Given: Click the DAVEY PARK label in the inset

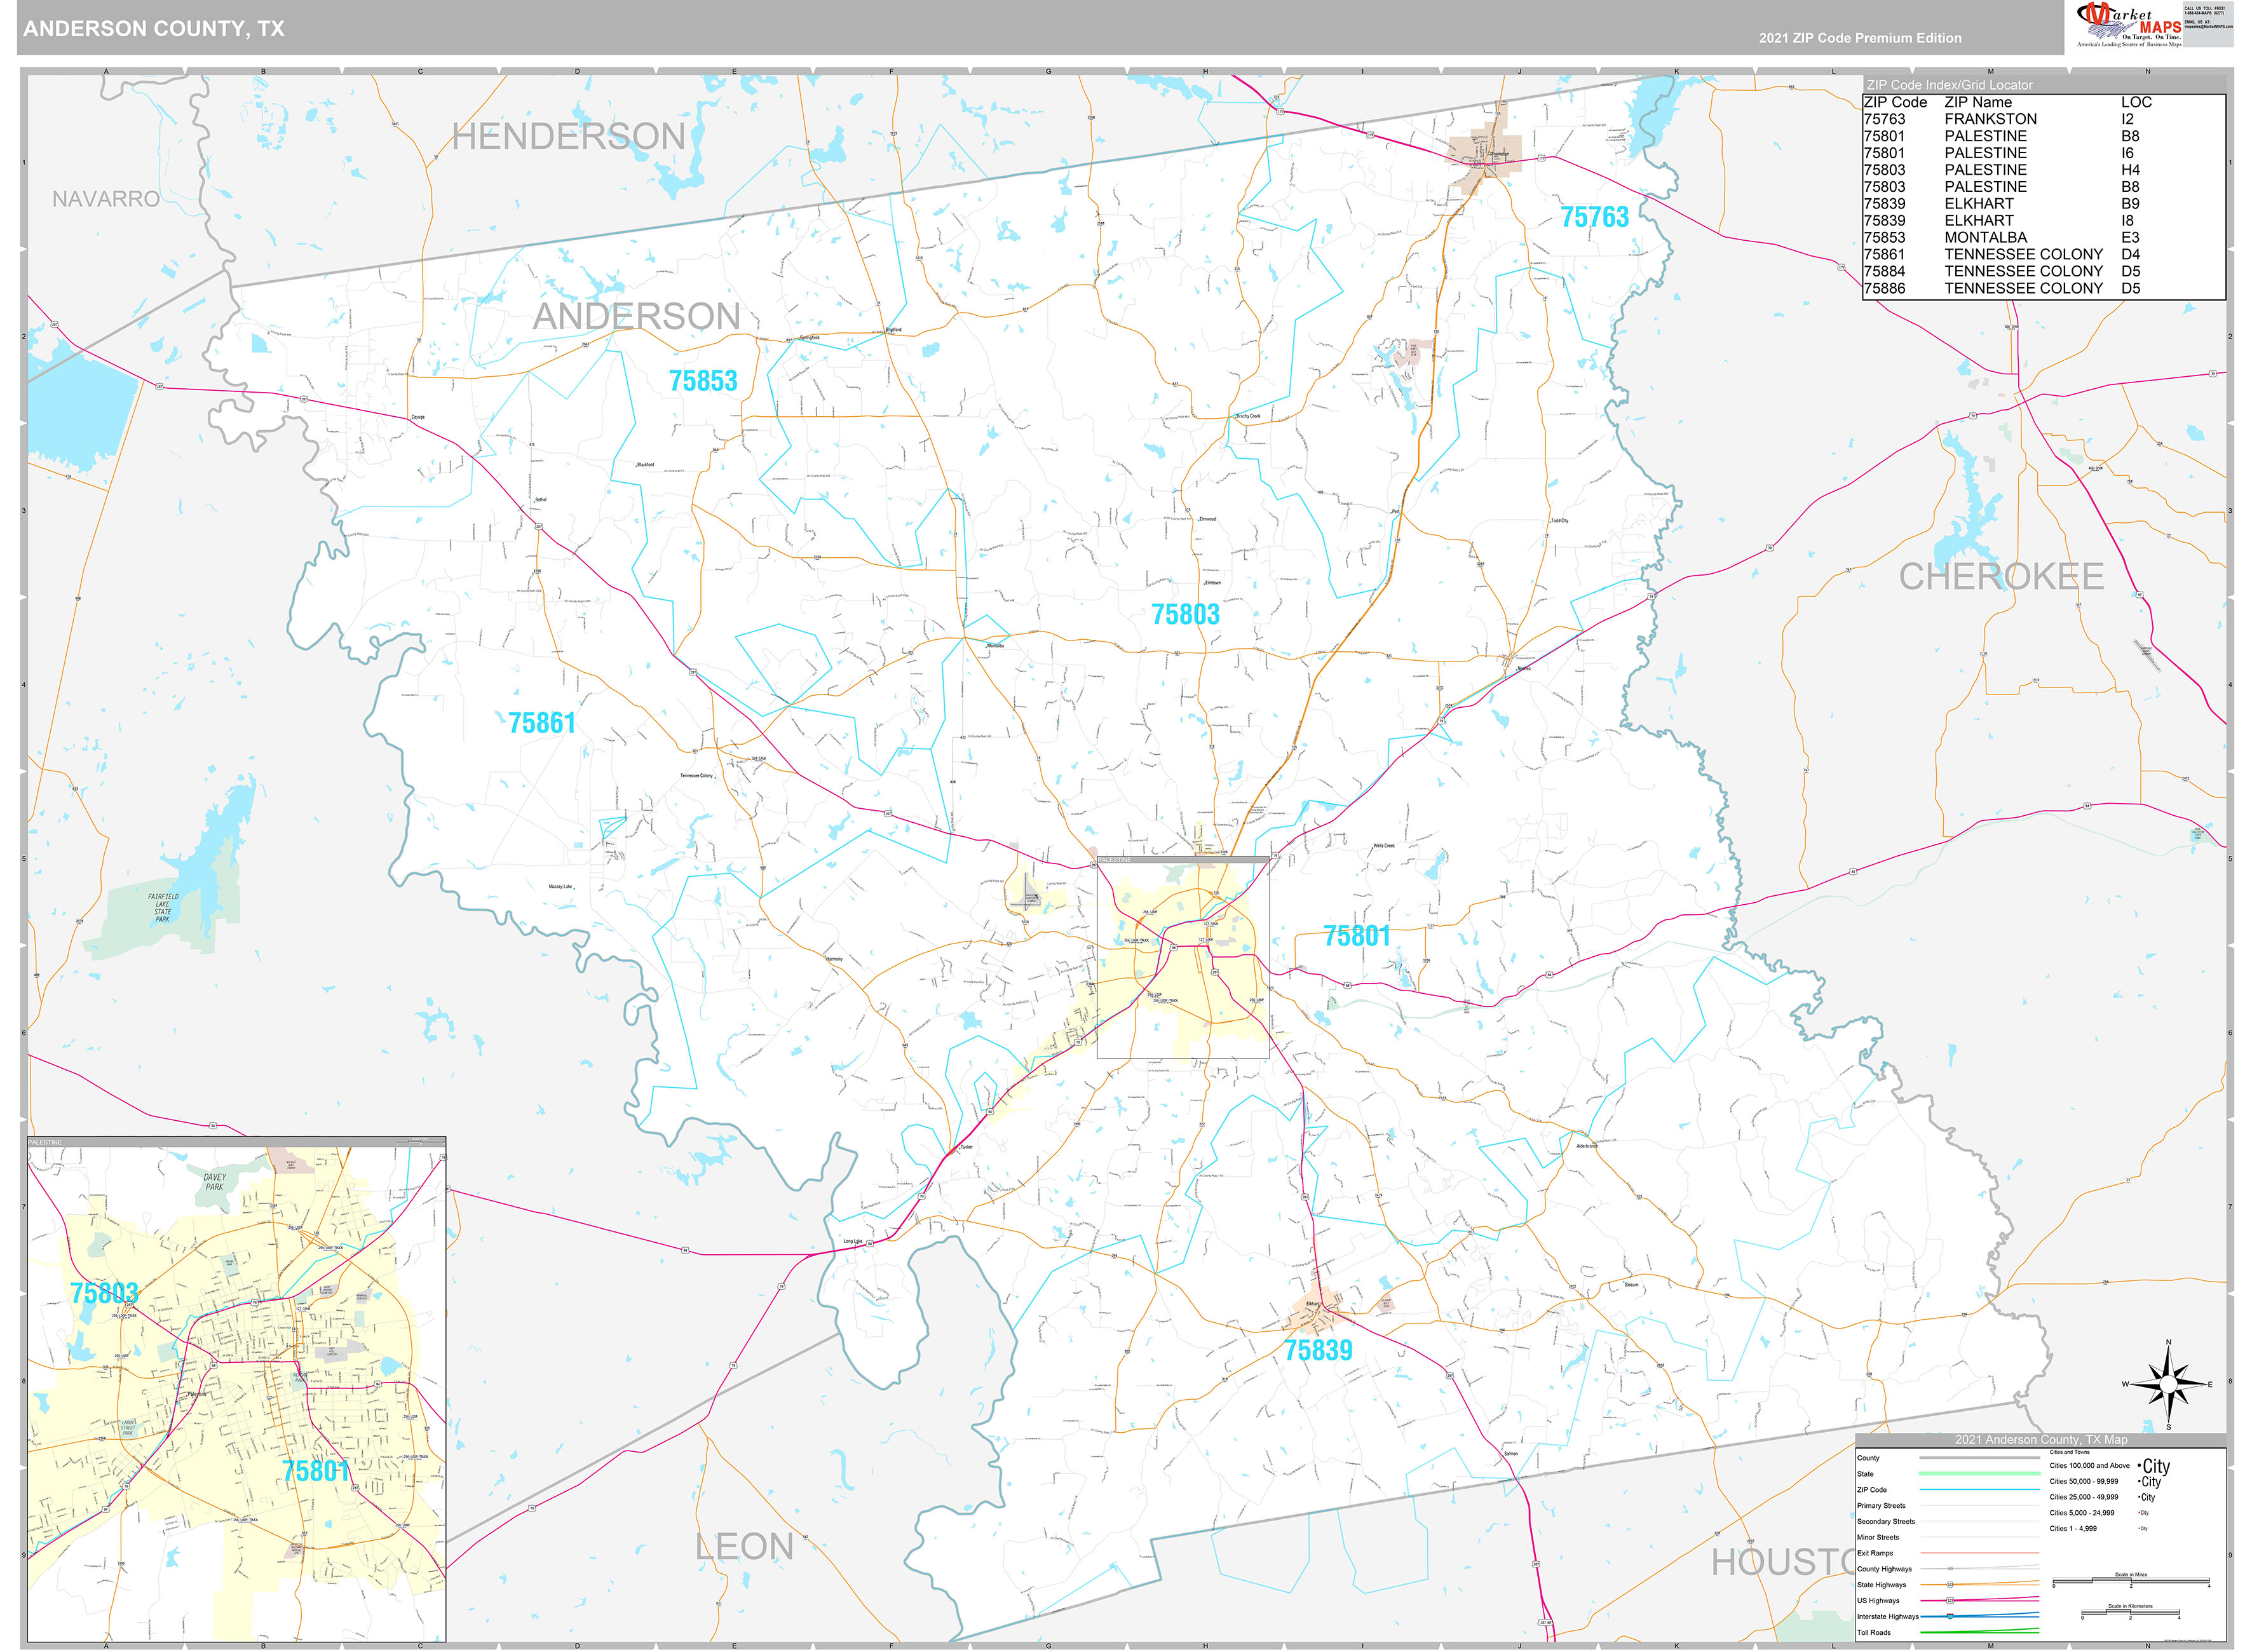Looking at the screenshot, I should 214,1182.
